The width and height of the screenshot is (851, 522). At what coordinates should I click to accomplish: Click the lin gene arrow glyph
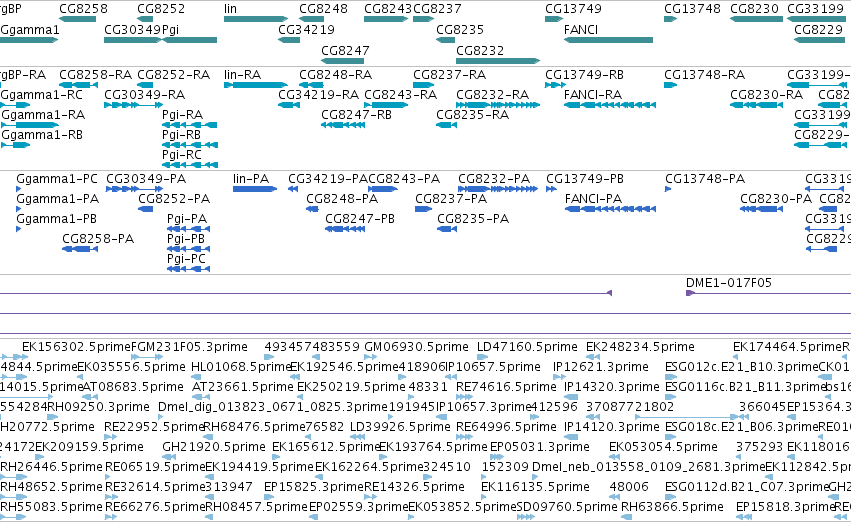256,20
